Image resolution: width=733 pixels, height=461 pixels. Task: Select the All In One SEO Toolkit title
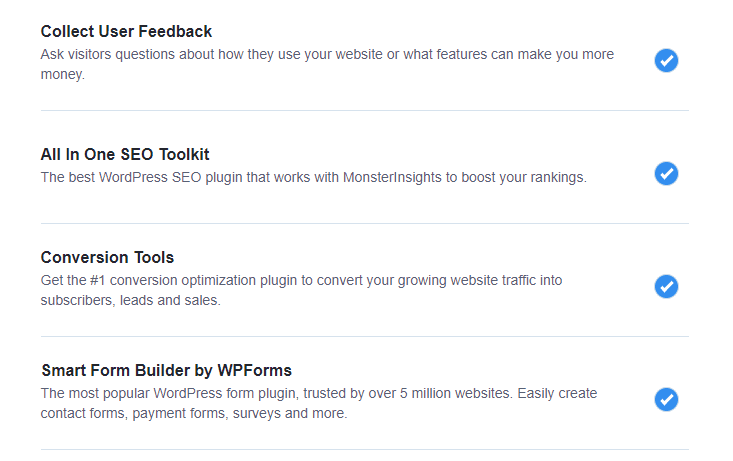(x=125, y=154)
